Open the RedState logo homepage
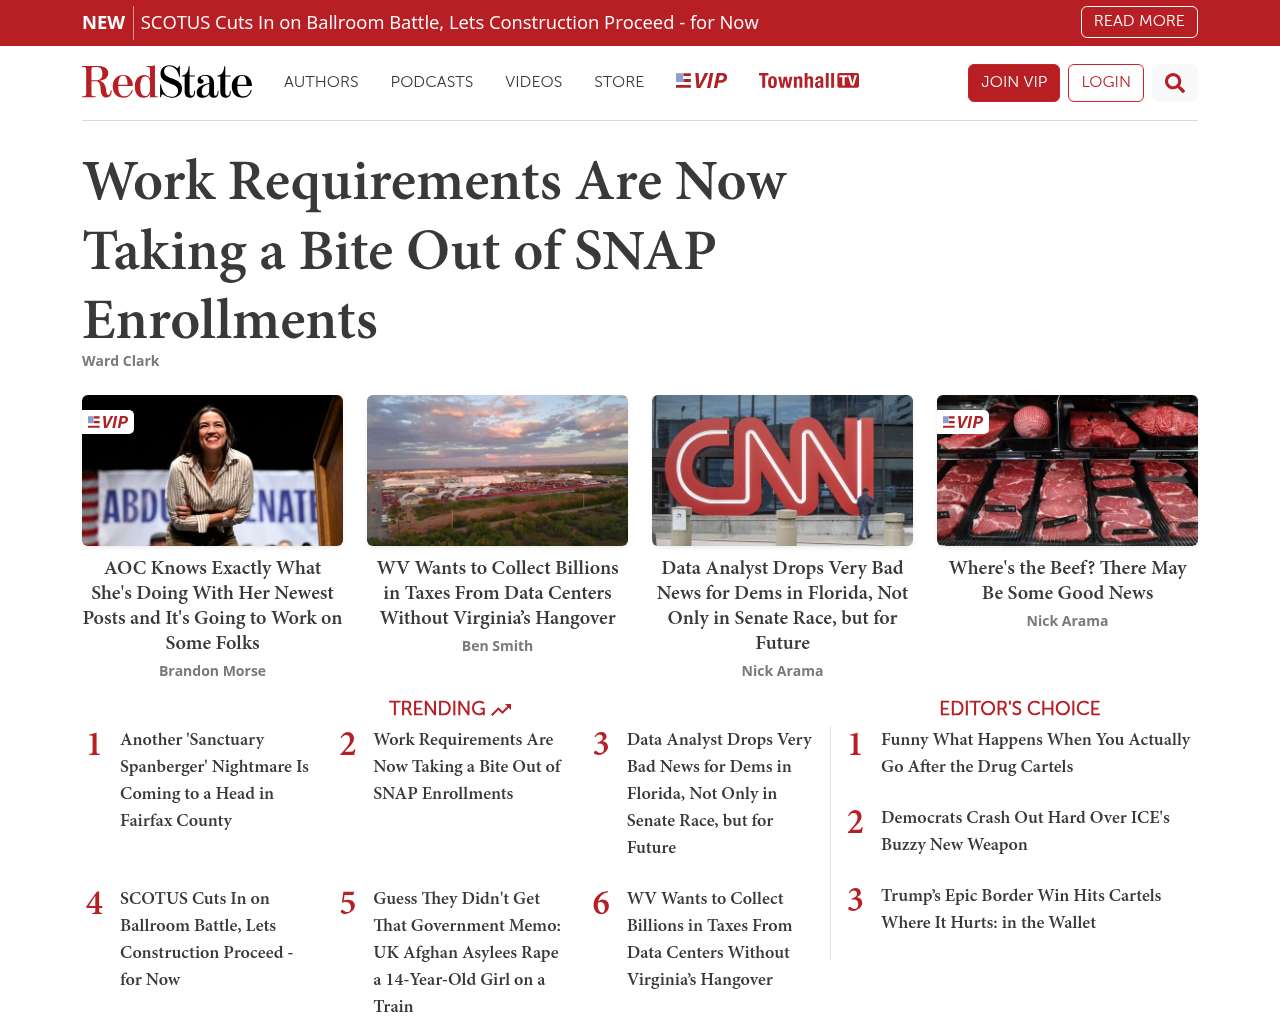1280x1024 pixels. click(167, 82)
